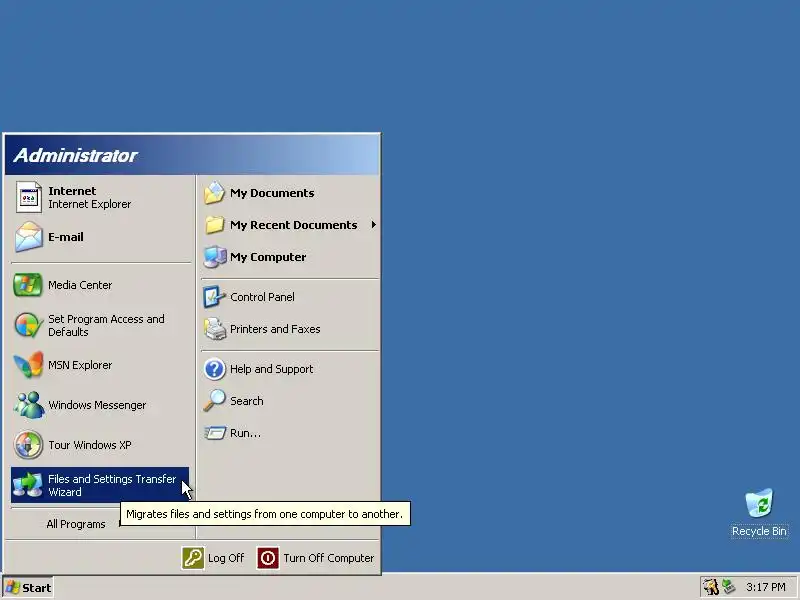Click the Tour Windows XP icon
This screenshot has height=600, width=800.
coord(29,444)
